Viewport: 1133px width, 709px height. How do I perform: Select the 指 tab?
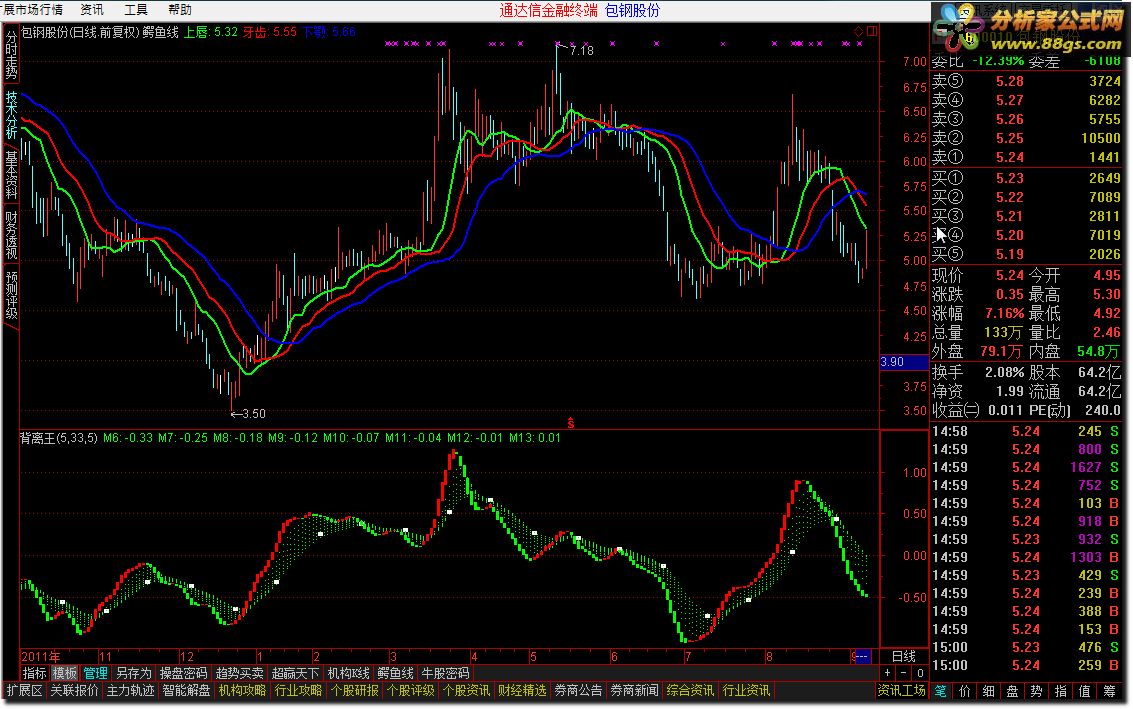[1061, 691]
